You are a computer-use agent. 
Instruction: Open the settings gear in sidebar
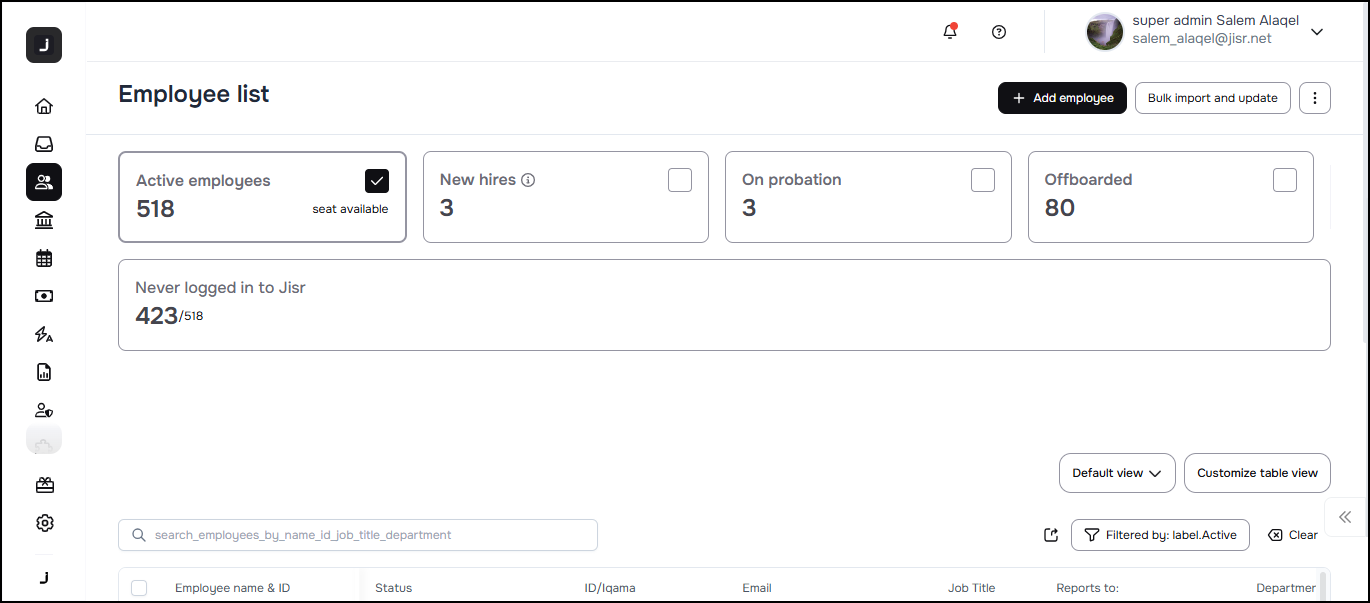tap(44, 523)
